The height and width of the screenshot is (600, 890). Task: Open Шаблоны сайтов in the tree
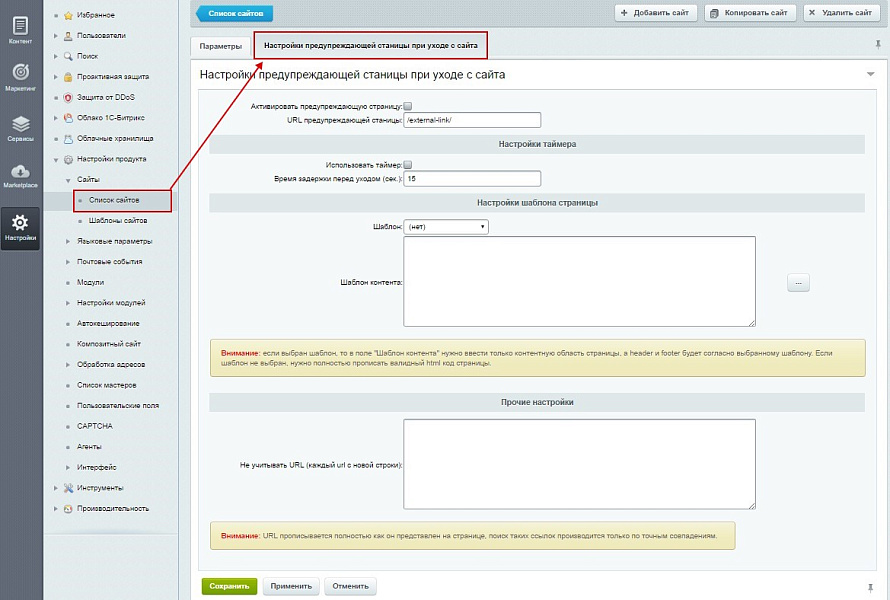coord(117,220)
